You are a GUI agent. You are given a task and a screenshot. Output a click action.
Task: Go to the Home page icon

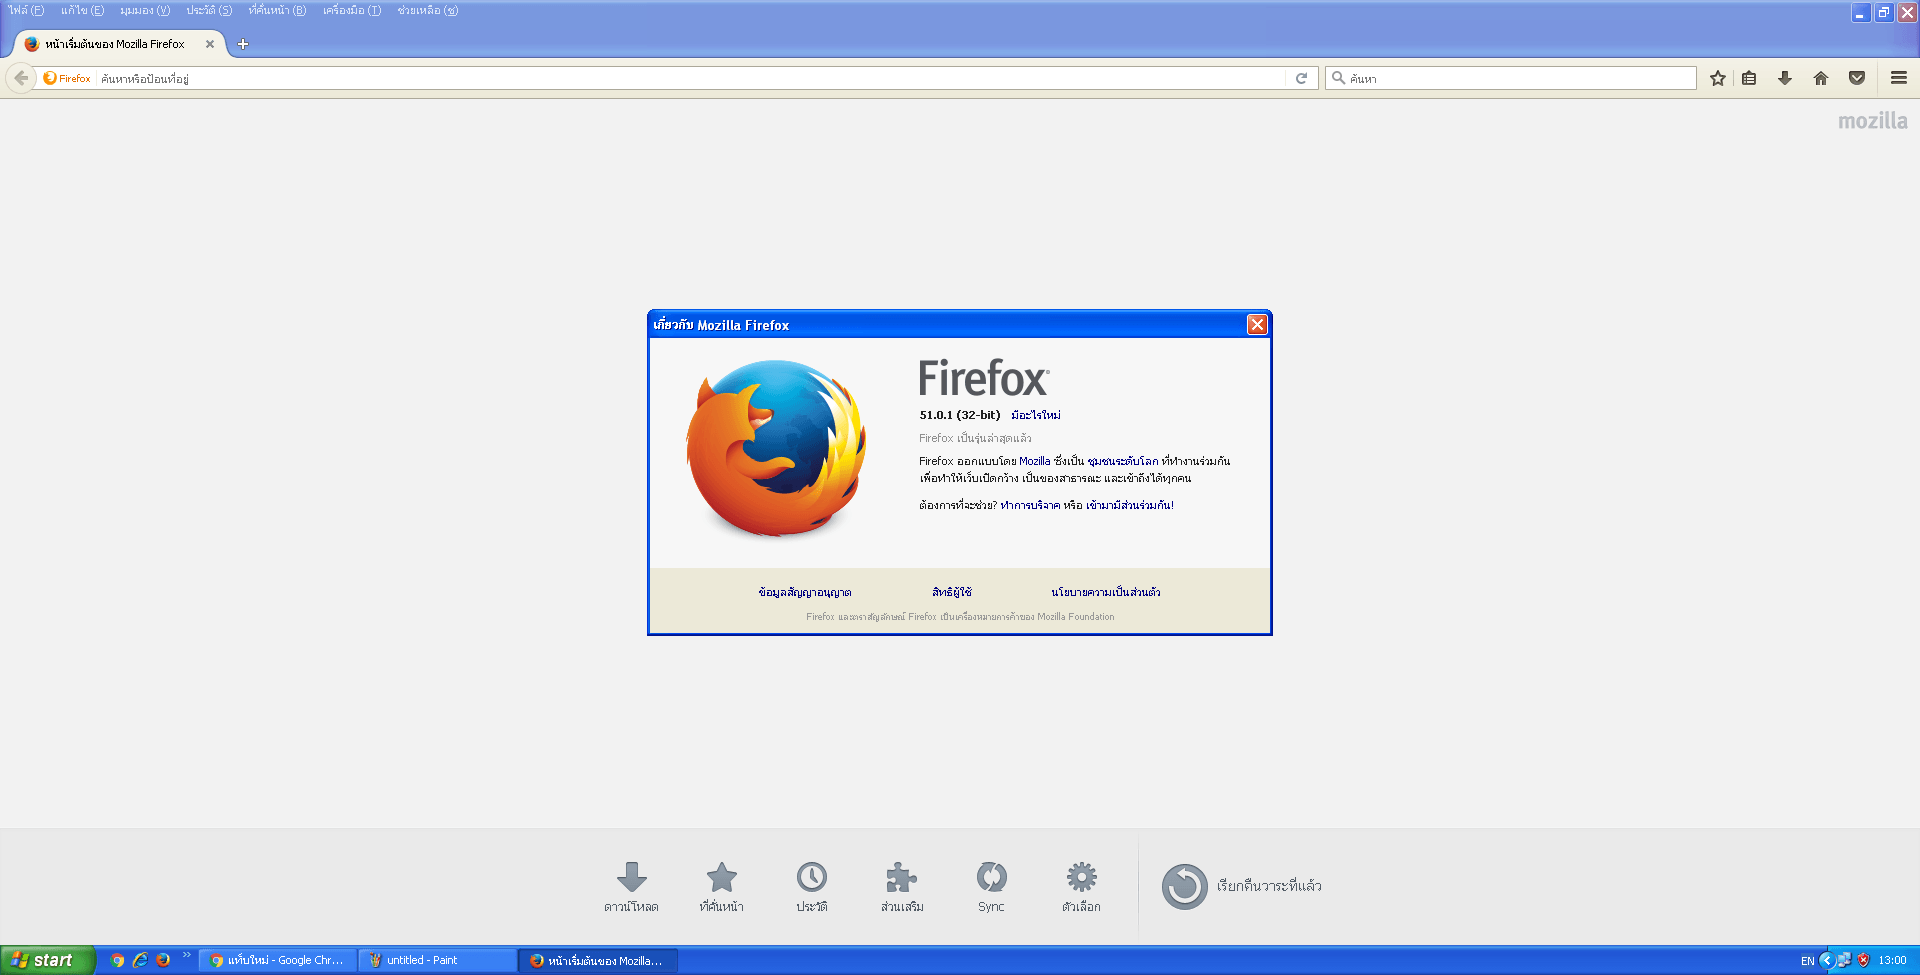(x=1821, y=78)
